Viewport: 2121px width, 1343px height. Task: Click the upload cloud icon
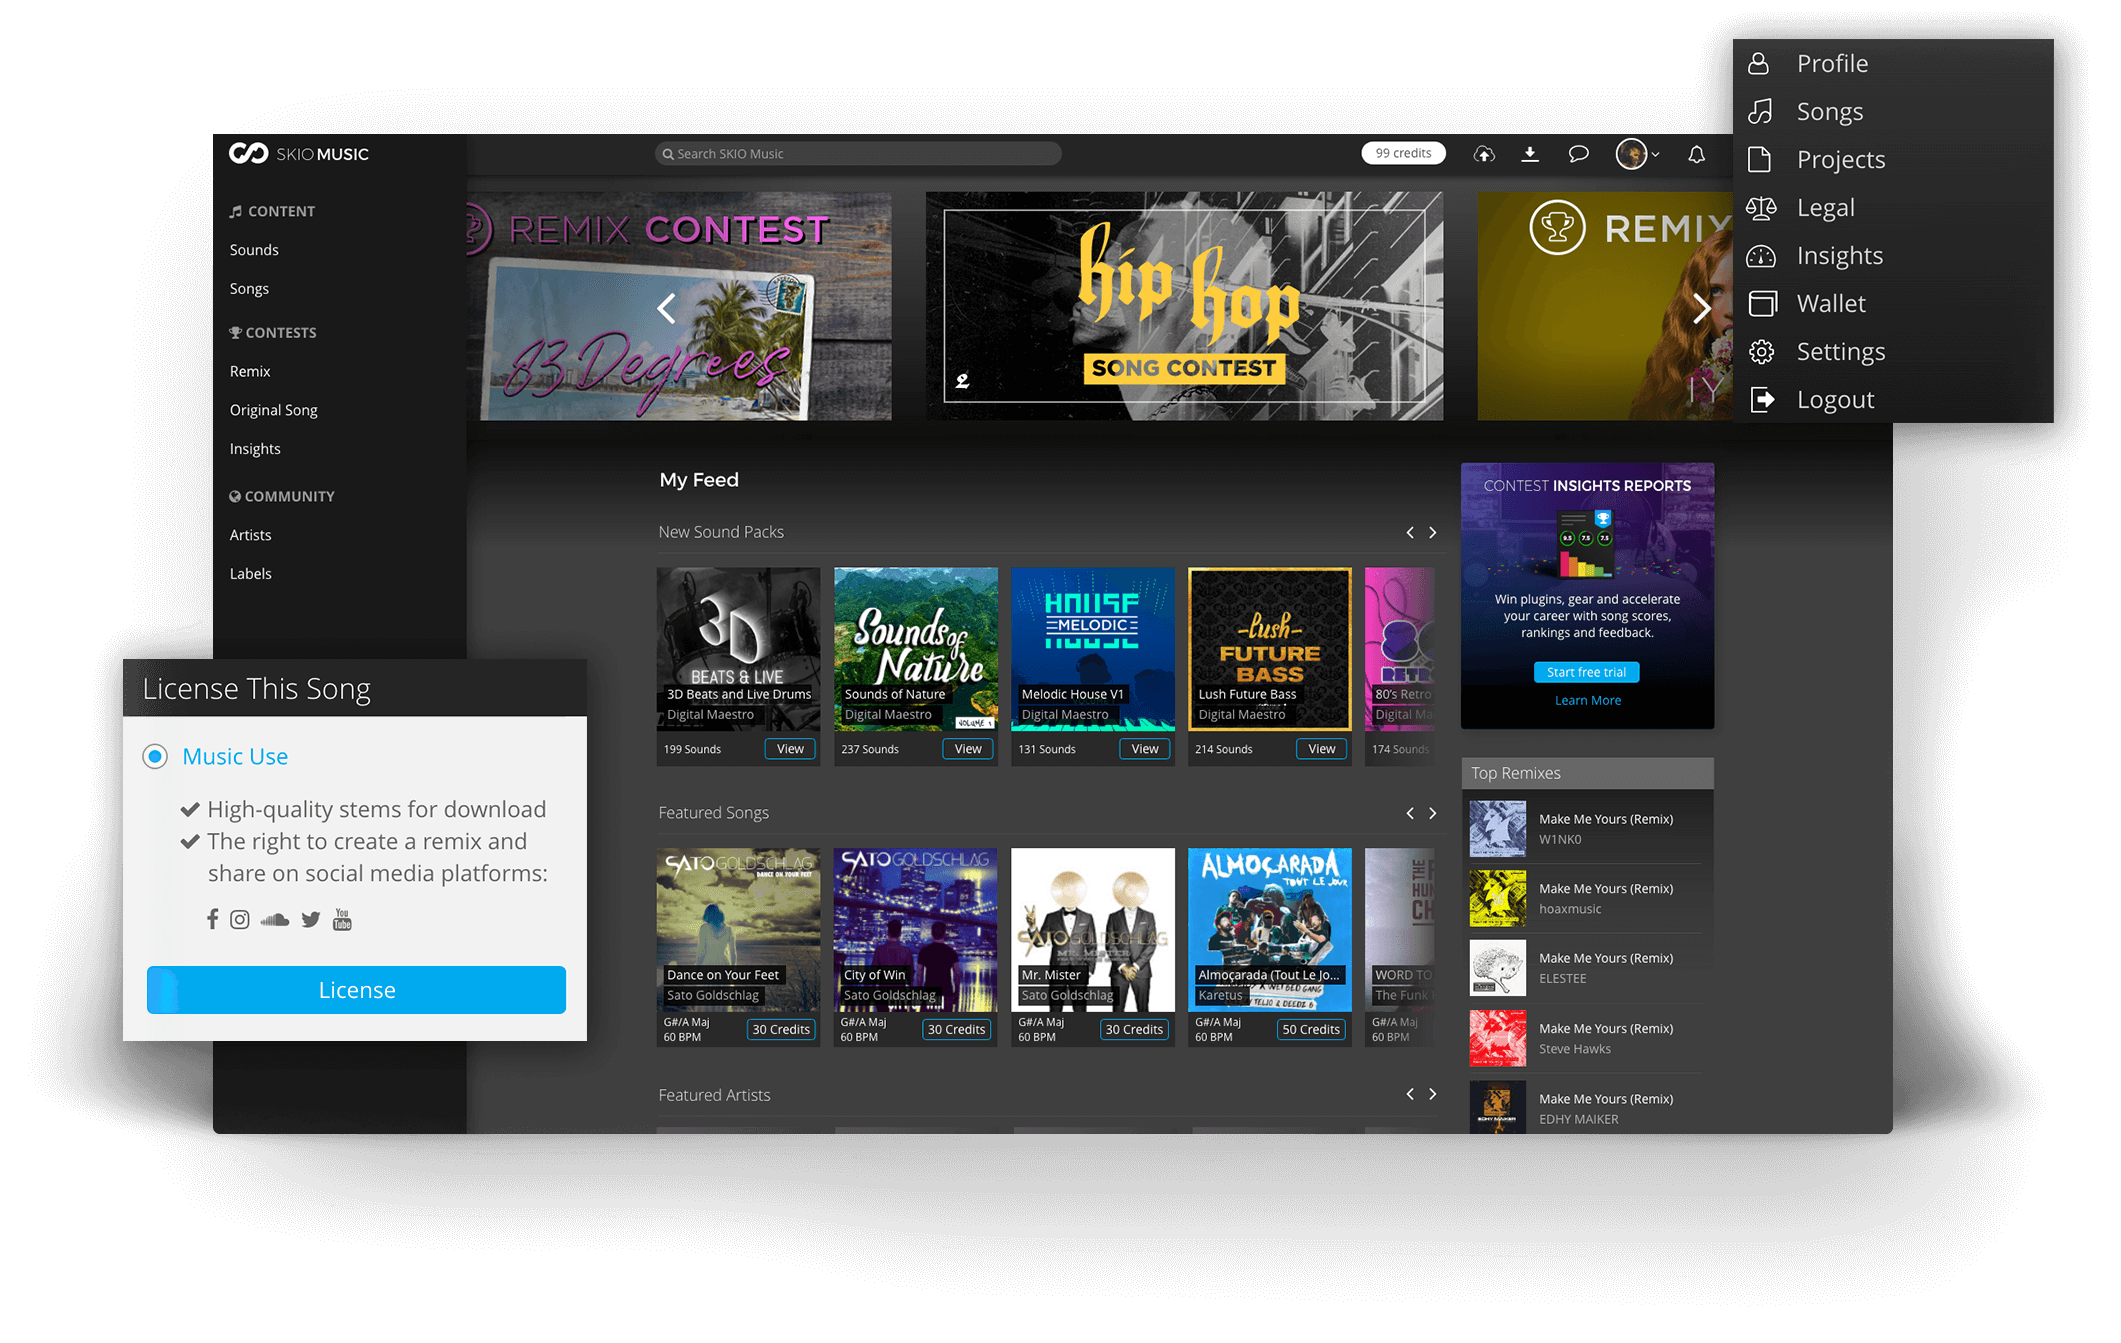click(1484, 154)
